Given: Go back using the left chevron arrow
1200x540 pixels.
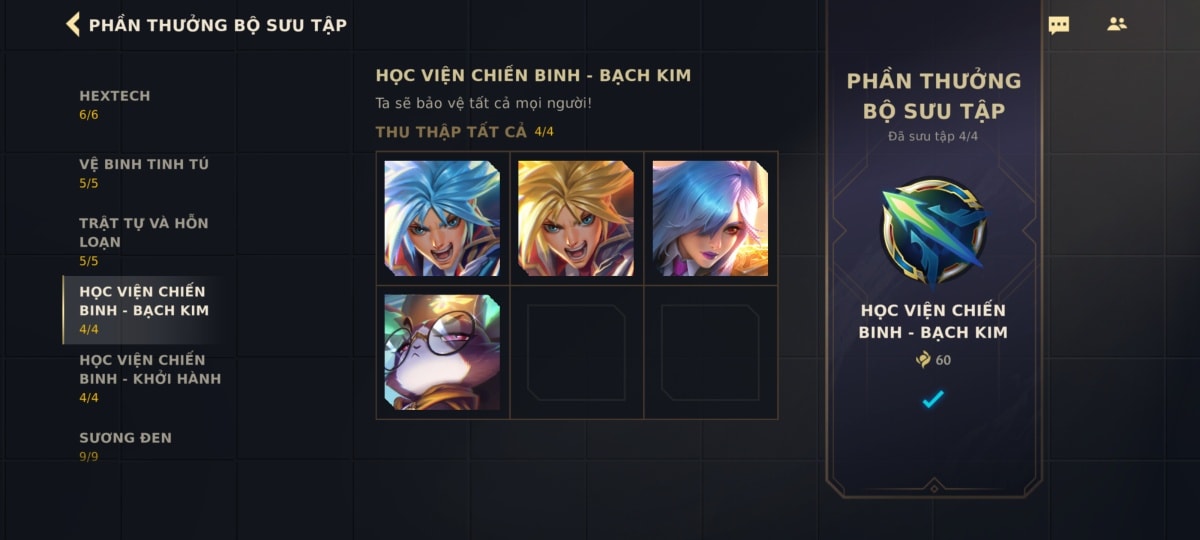Looking at the screenshot, I should pos(72,24).
